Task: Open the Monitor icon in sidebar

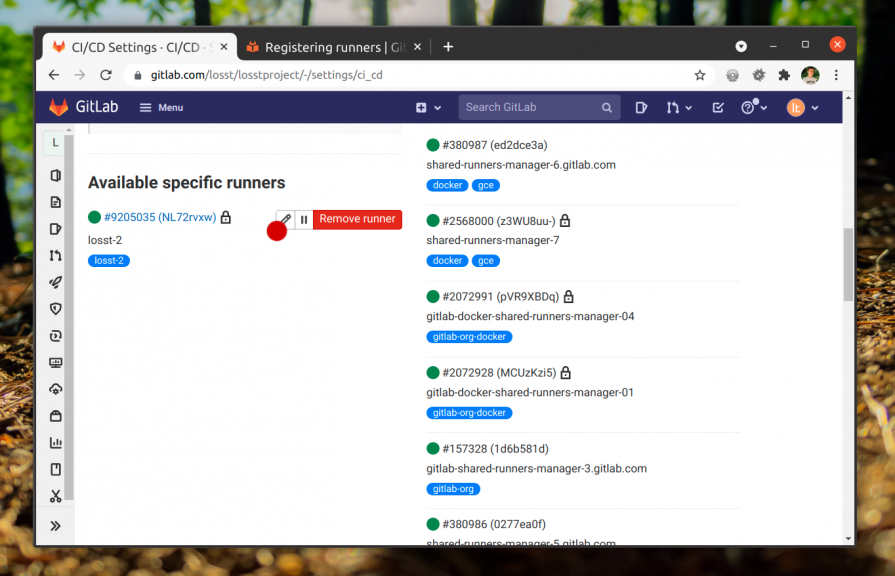Action: point(56,363)
